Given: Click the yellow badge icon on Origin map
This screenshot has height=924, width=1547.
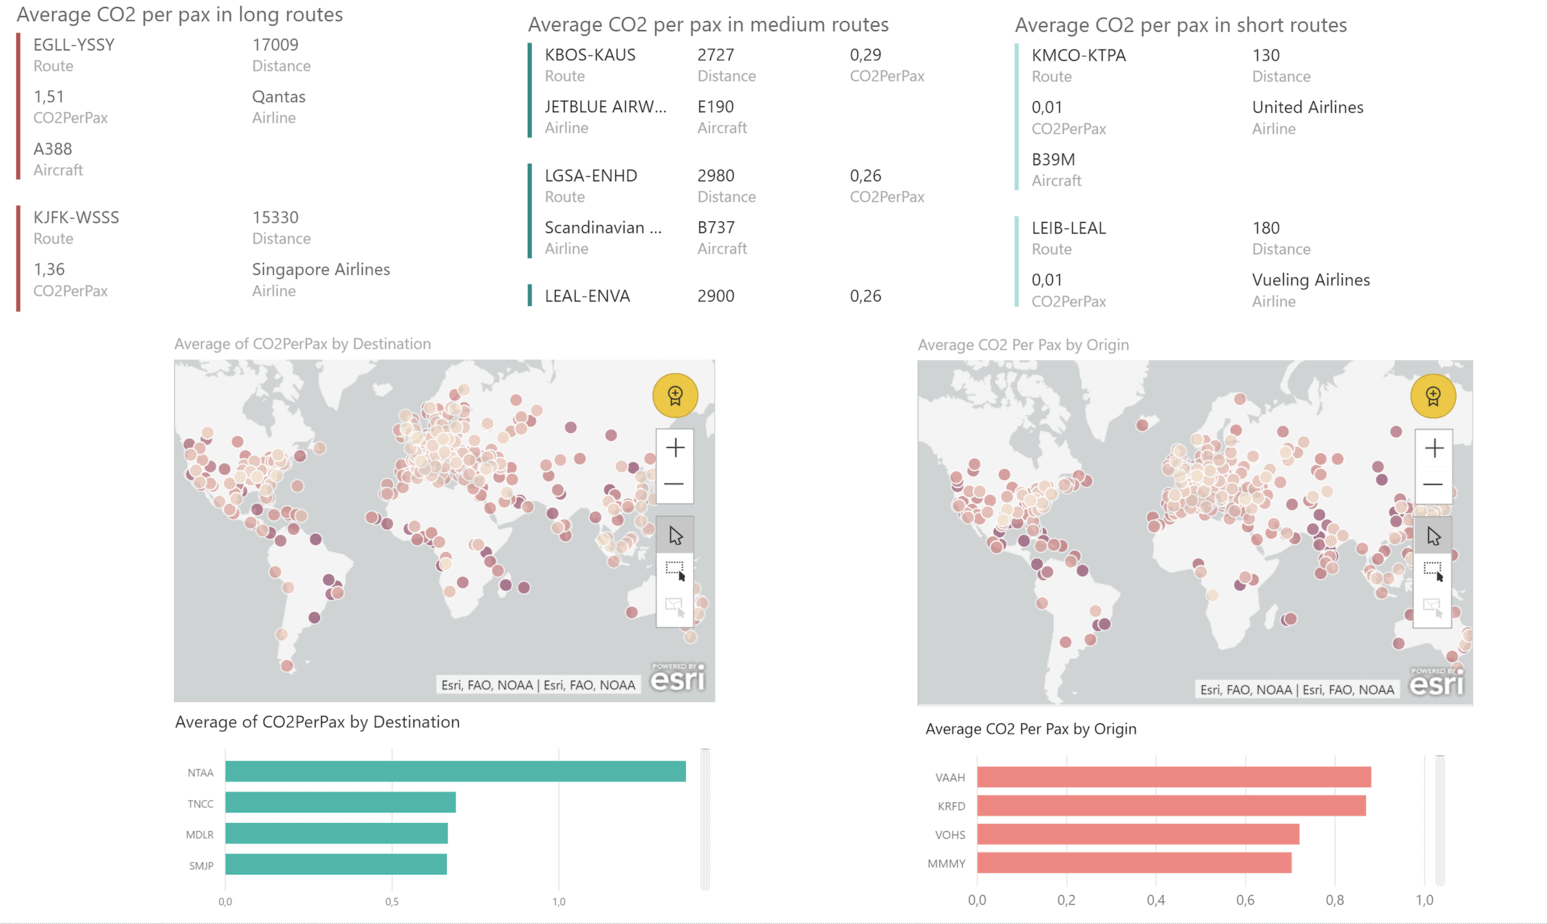Looking at the screenshot, I should point(1433,395).
